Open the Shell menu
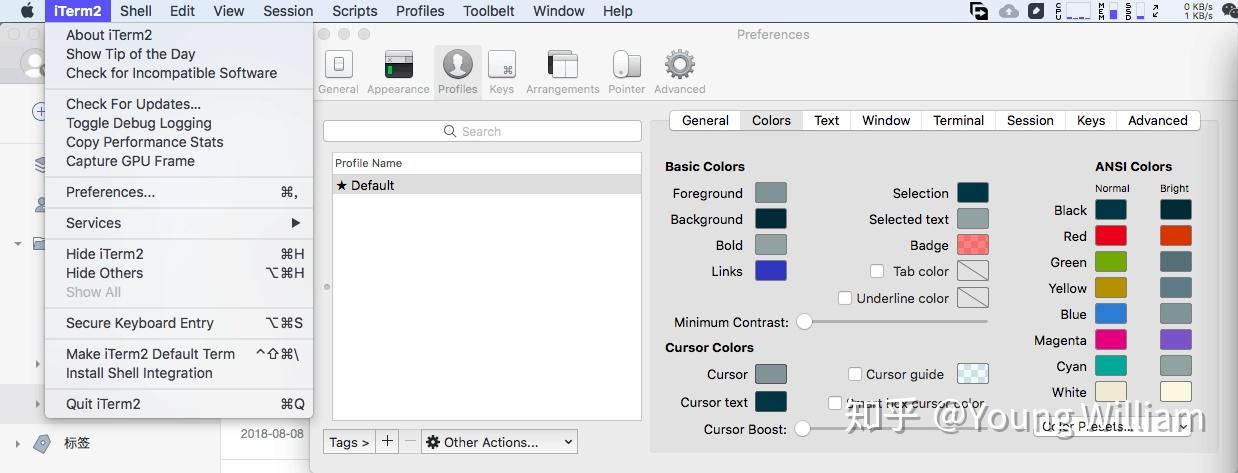Viewport: 1238px width, 473px height. click(x=136, y=11)
